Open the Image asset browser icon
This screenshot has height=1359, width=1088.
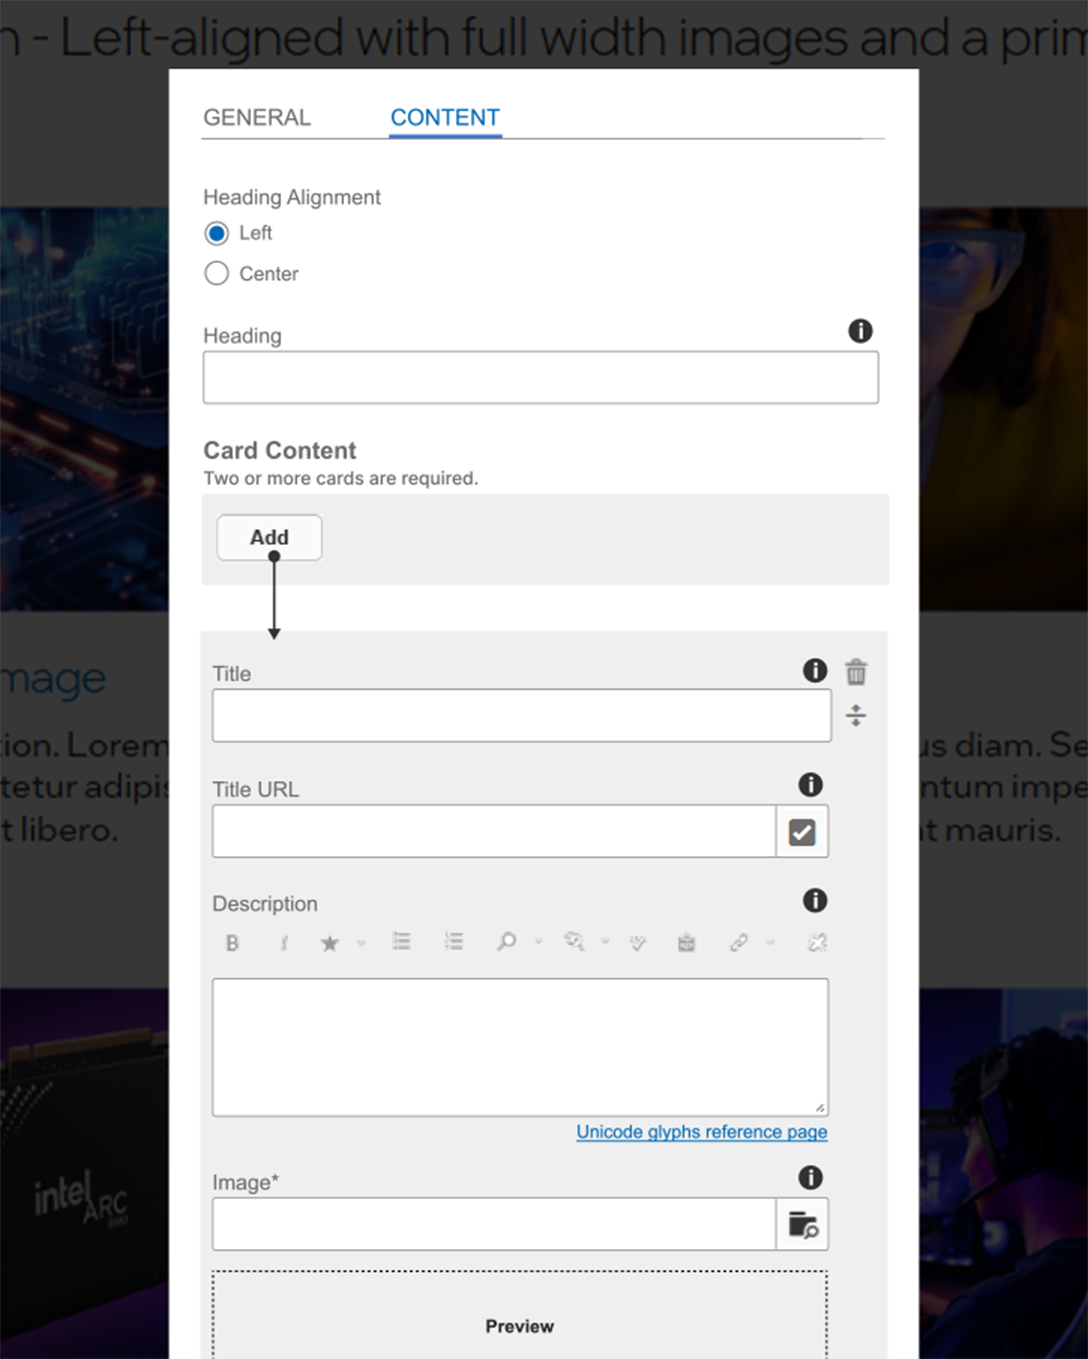point(802,1224)
